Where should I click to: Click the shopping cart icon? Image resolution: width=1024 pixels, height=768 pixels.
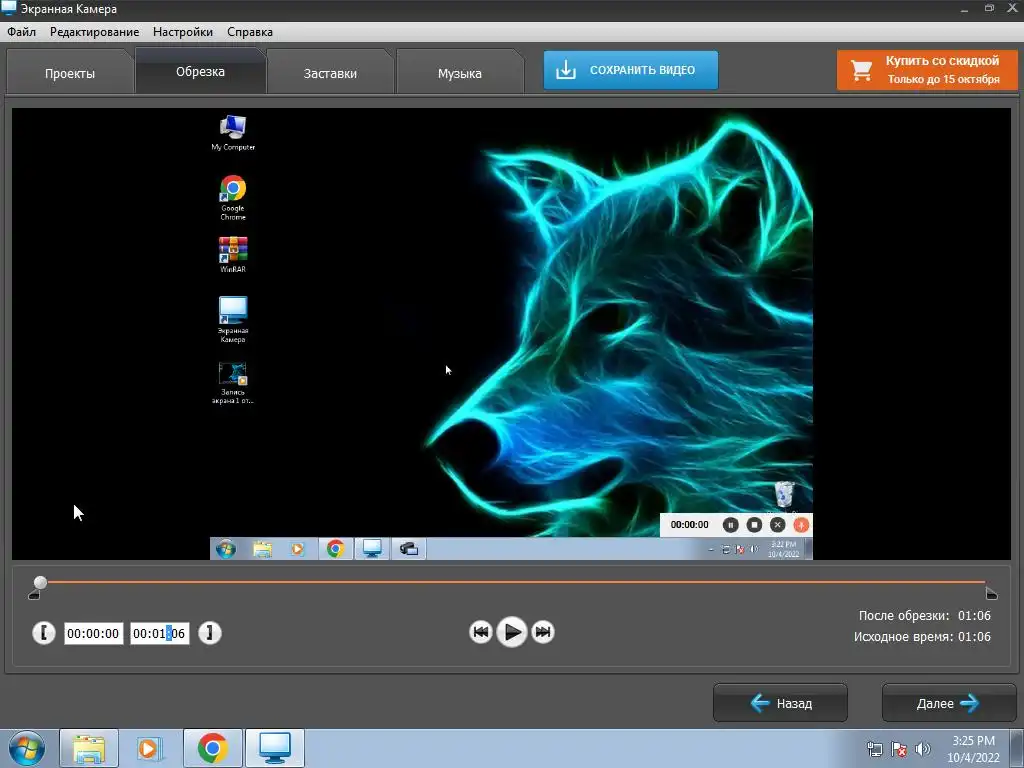[x=861, y=71]
